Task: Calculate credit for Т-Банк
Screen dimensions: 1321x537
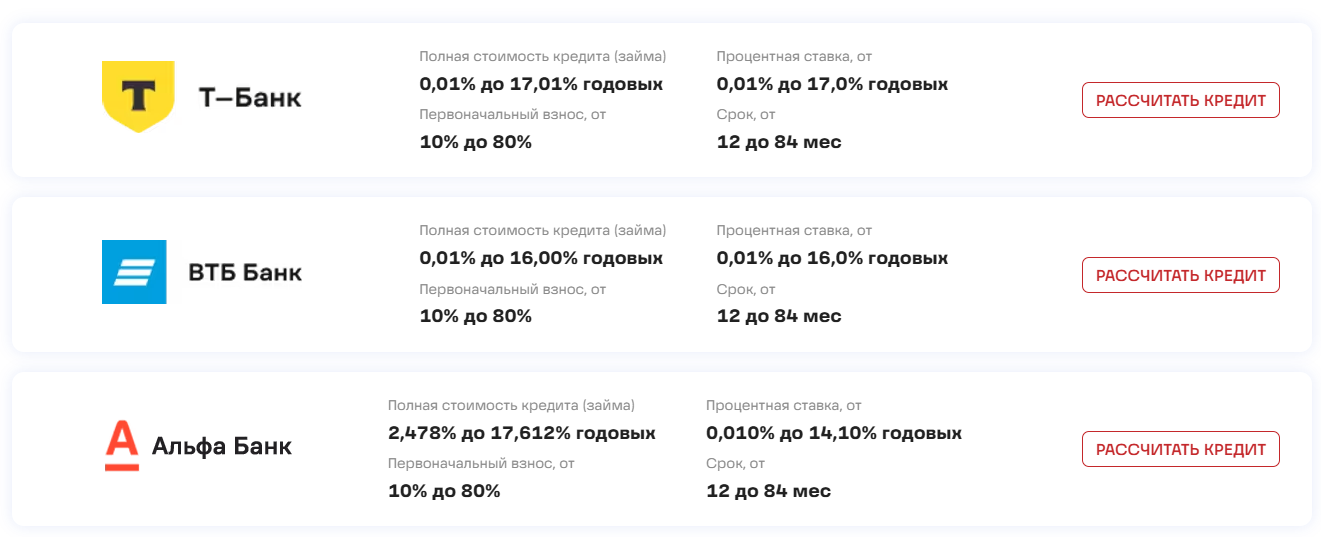Action: pos(1180,100)
